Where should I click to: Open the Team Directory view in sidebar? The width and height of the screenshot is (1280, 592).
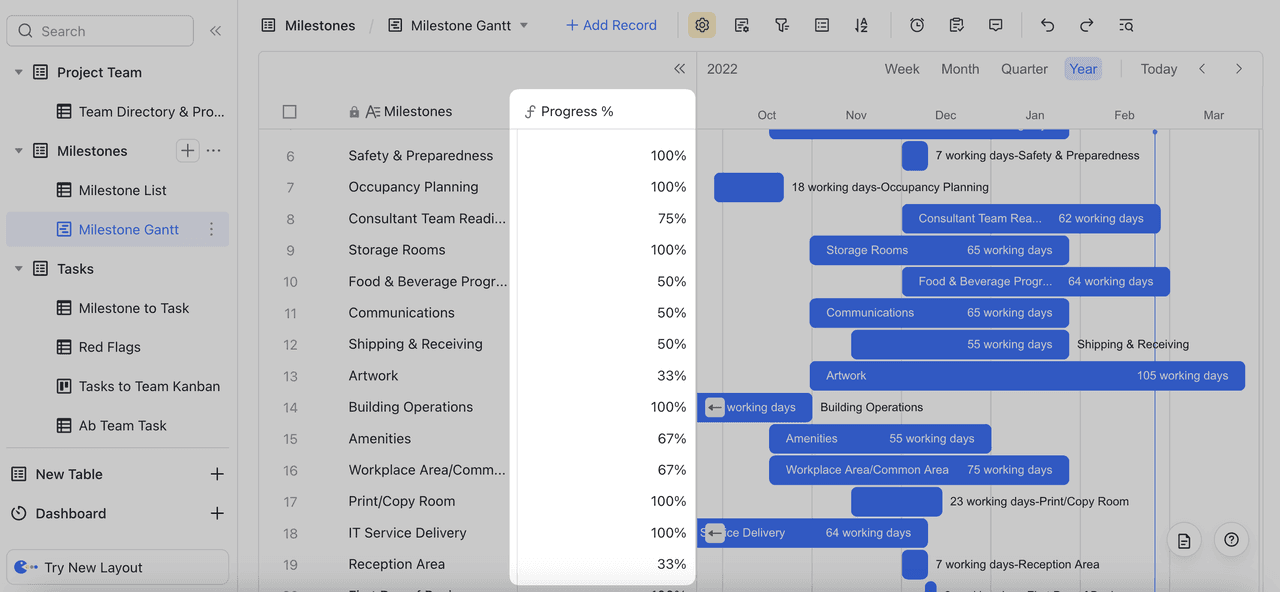[x=117, y=112]
